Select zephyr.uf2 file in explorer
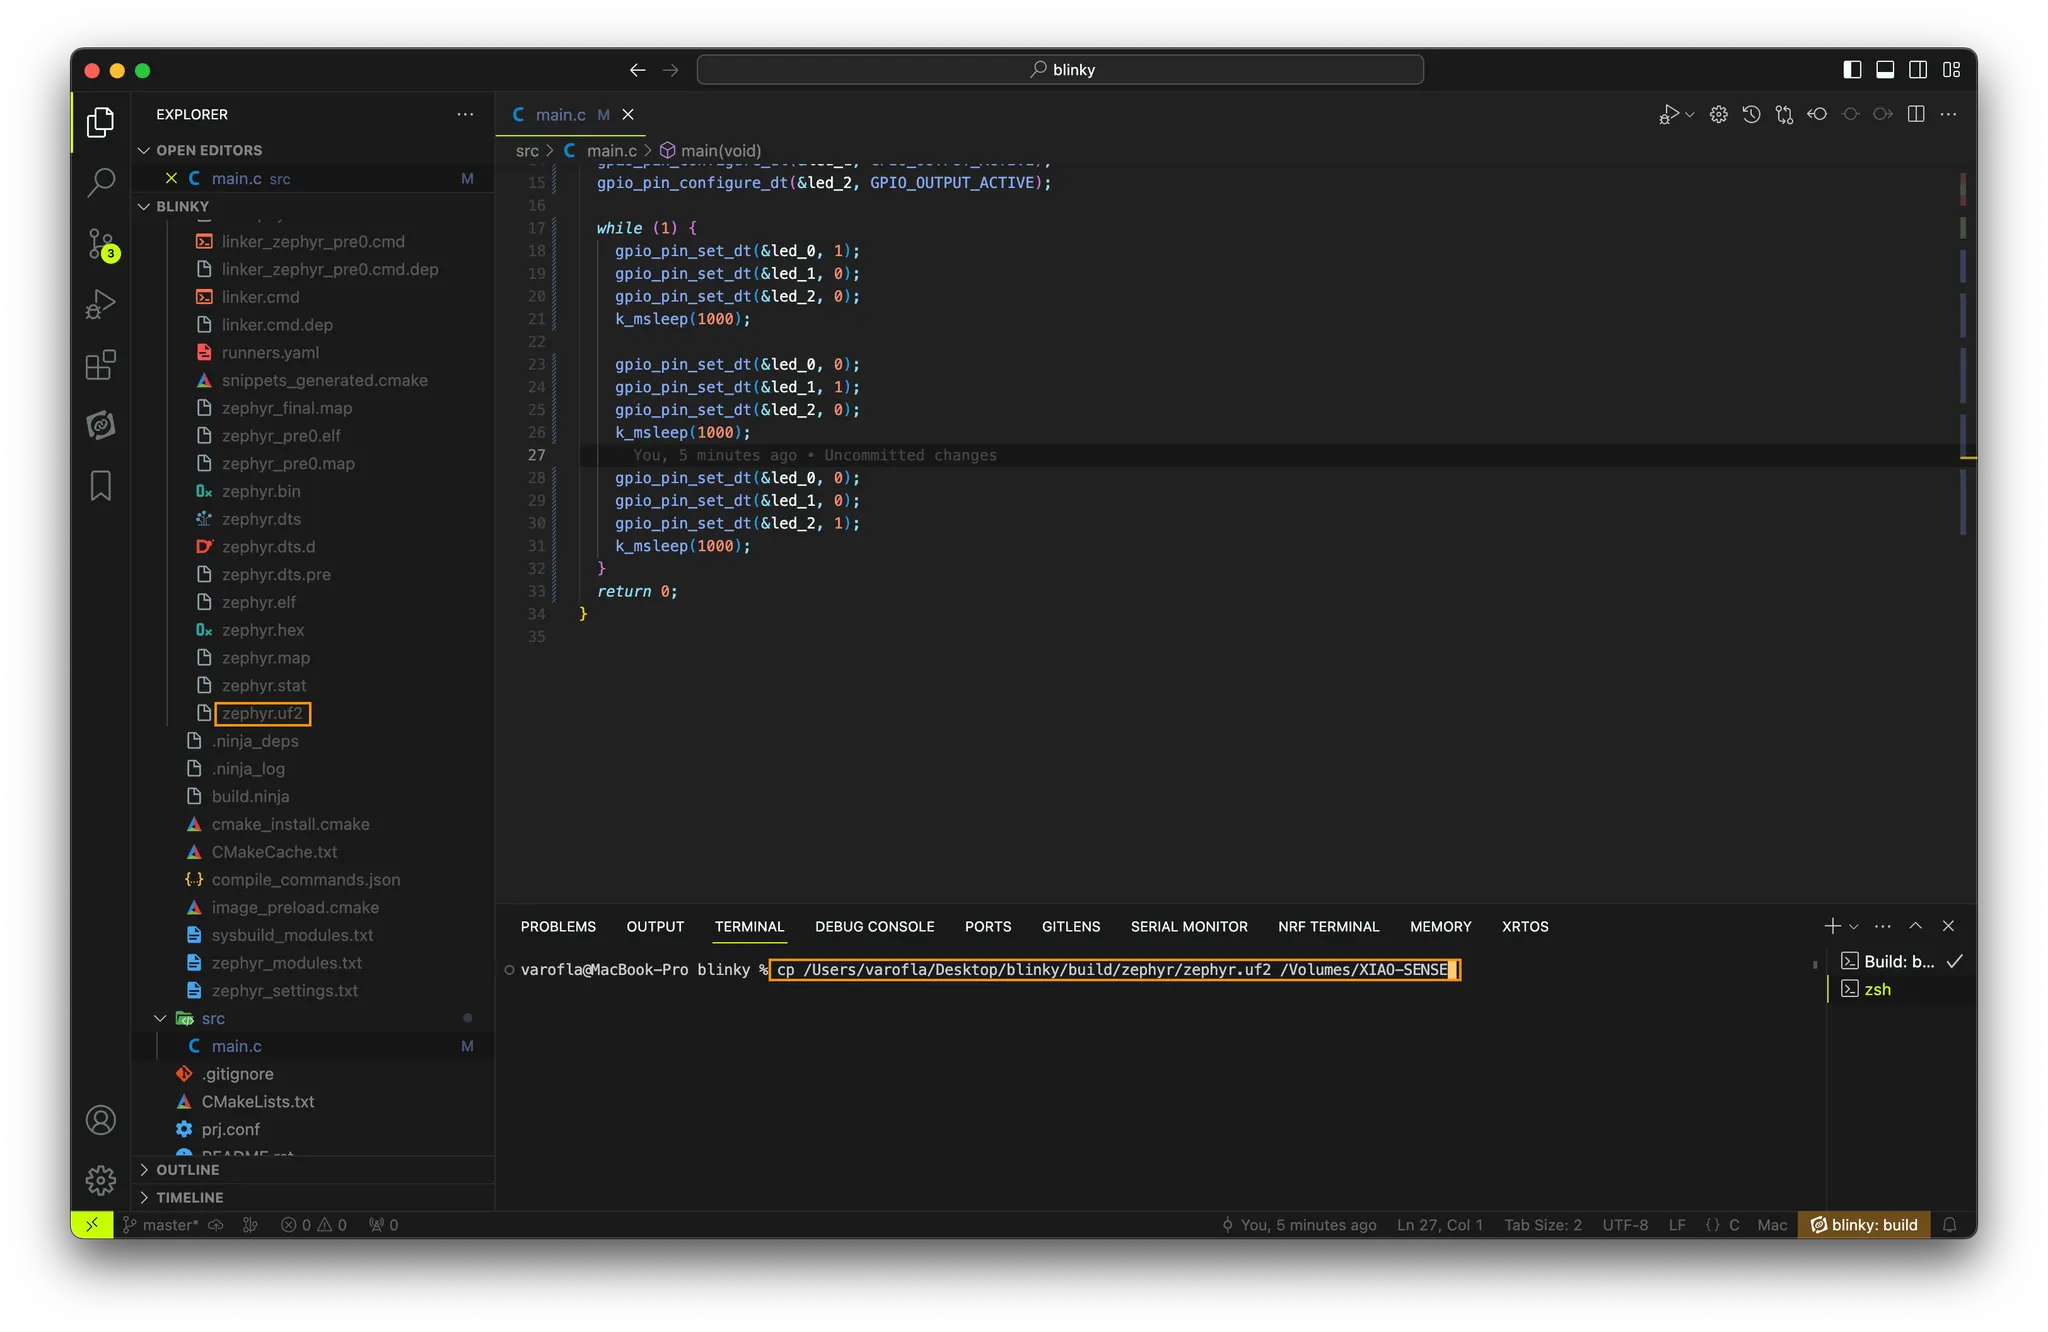2048x1332 pixels. click(261, 713)
